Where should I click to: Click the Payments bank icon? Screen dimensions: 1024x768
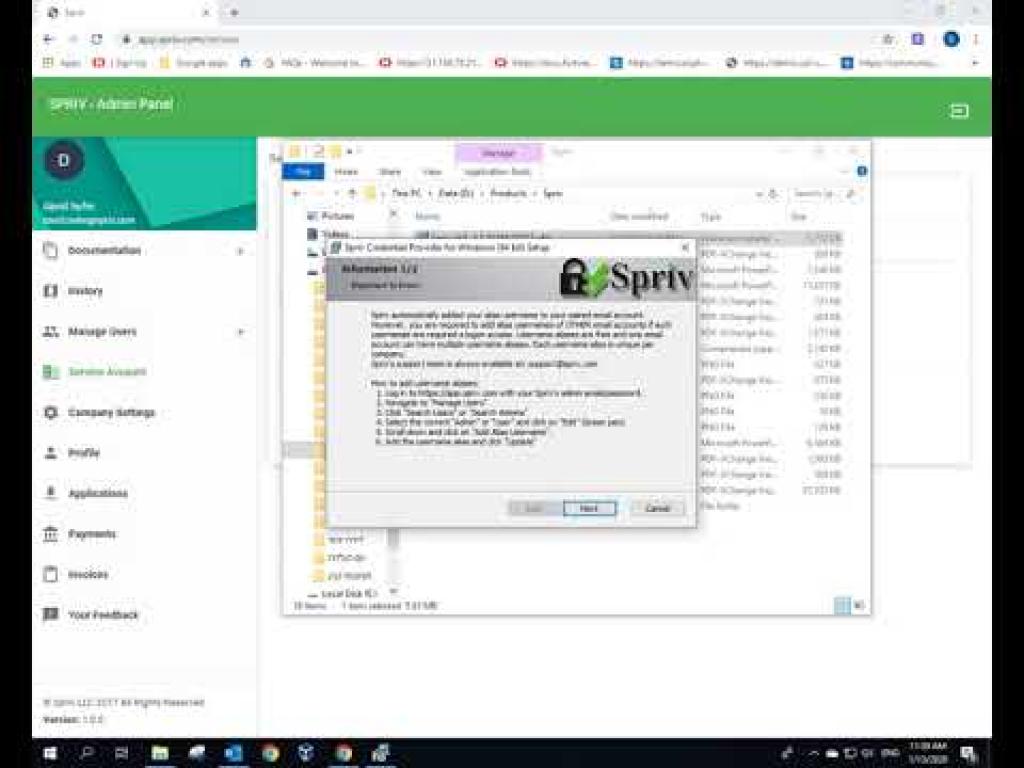pyautogui.click(x=51, y=534)
